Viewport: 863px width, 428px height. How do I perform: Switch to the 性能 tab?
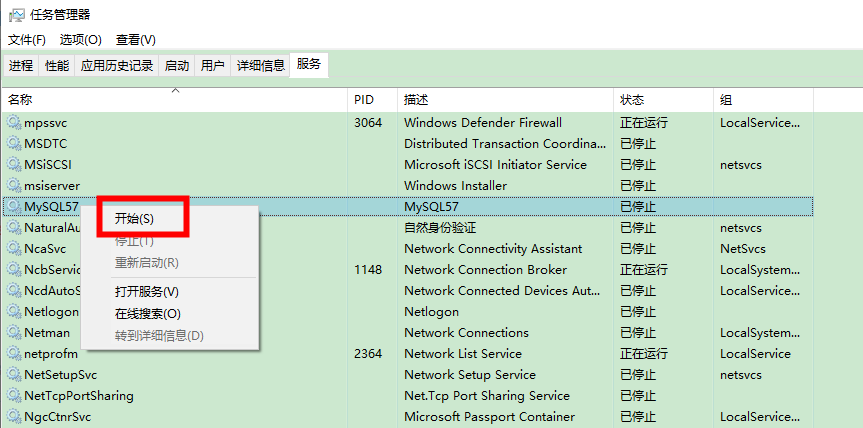coord(57,66)
